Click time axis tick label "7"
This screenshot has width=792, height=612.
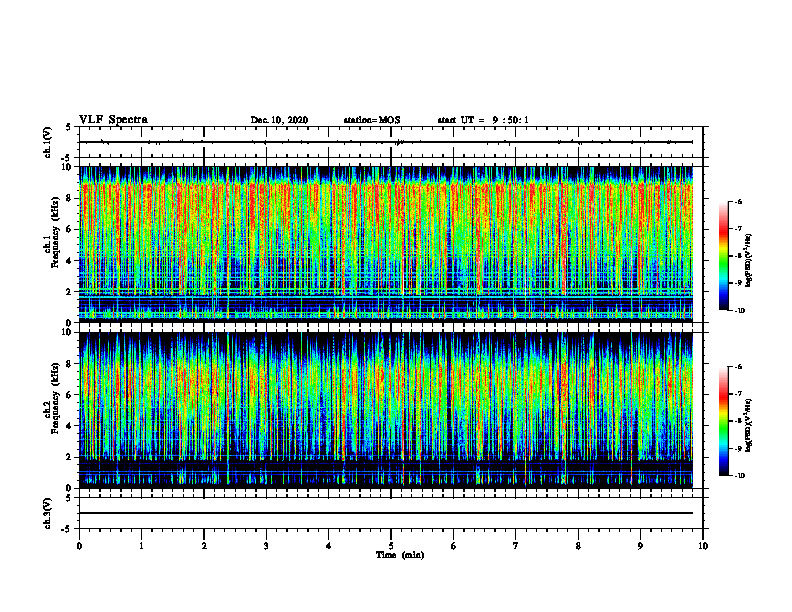pos(516,546)
